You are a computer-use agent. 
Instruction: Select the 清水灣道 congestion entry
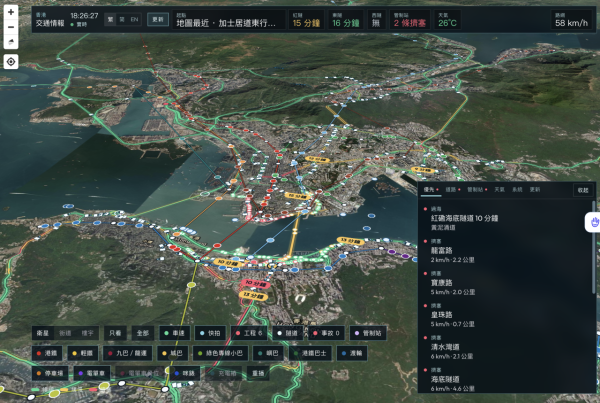coord(505,347)
